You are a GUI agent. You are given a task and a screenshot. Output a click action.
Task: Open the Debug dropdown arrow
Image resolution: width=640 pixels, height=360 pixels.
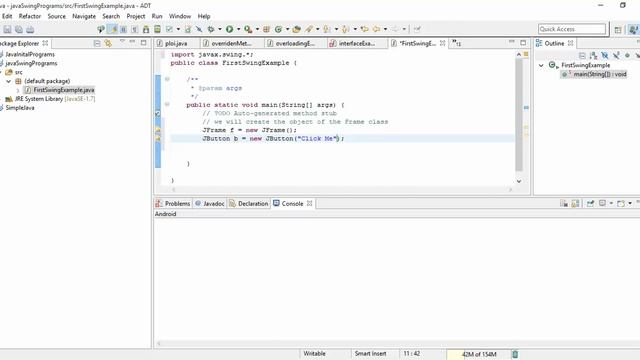tap(220, 29)
